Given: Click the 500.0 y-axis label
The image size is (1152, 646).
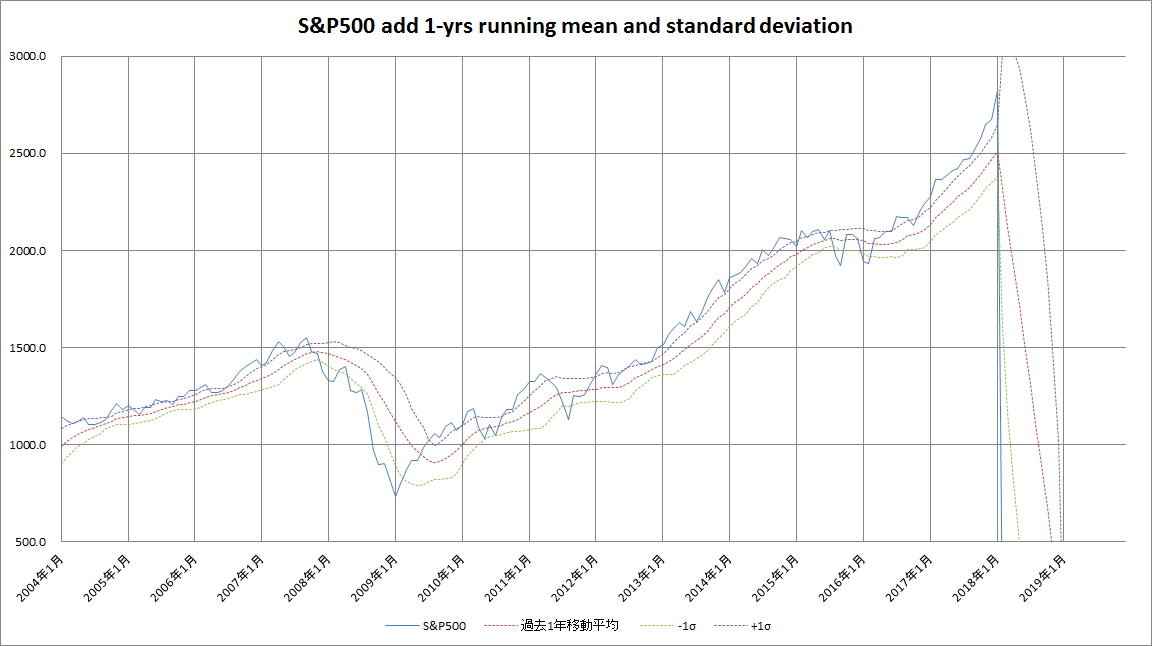Looking at the screenshot, I should 31,542.
